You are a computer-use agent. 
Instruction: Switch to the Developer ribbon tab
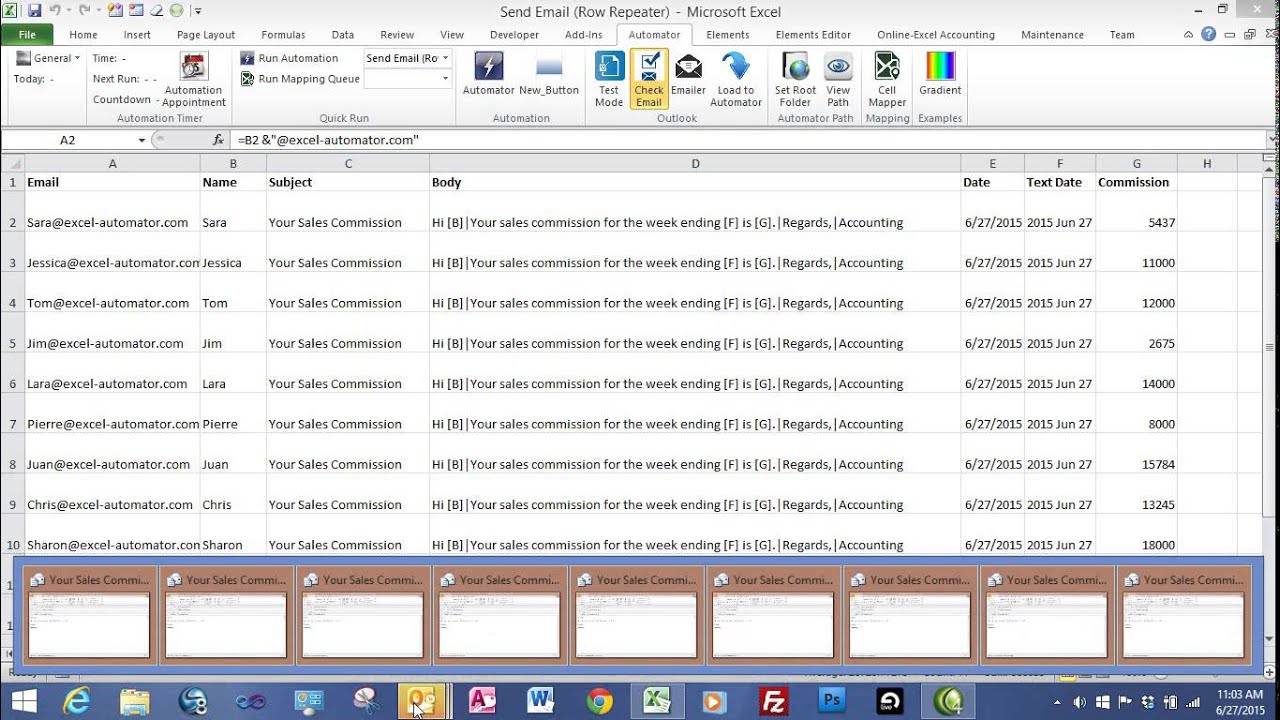pyautogui.click(x=514, y=34)
